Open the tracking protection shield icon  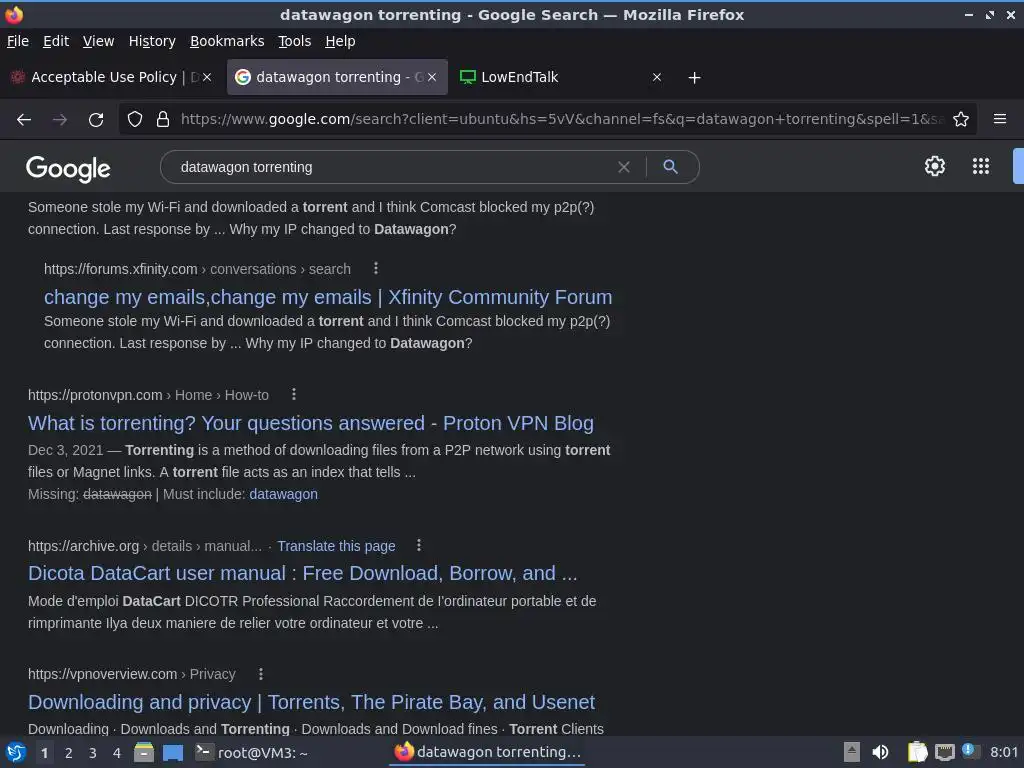coord(135,119)
